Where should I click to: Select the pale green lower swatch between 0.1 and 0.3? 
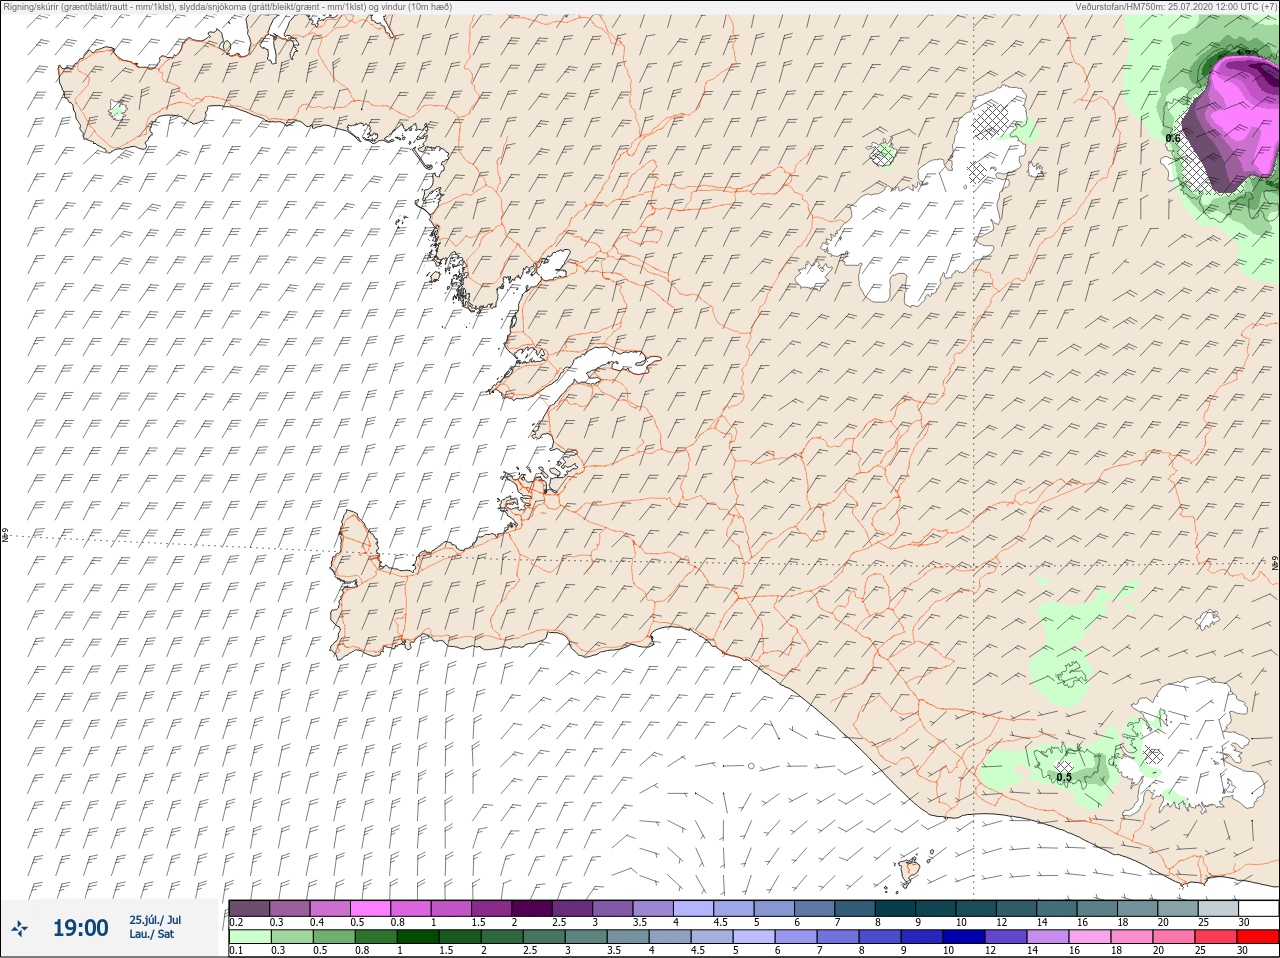tap(249, 937)
